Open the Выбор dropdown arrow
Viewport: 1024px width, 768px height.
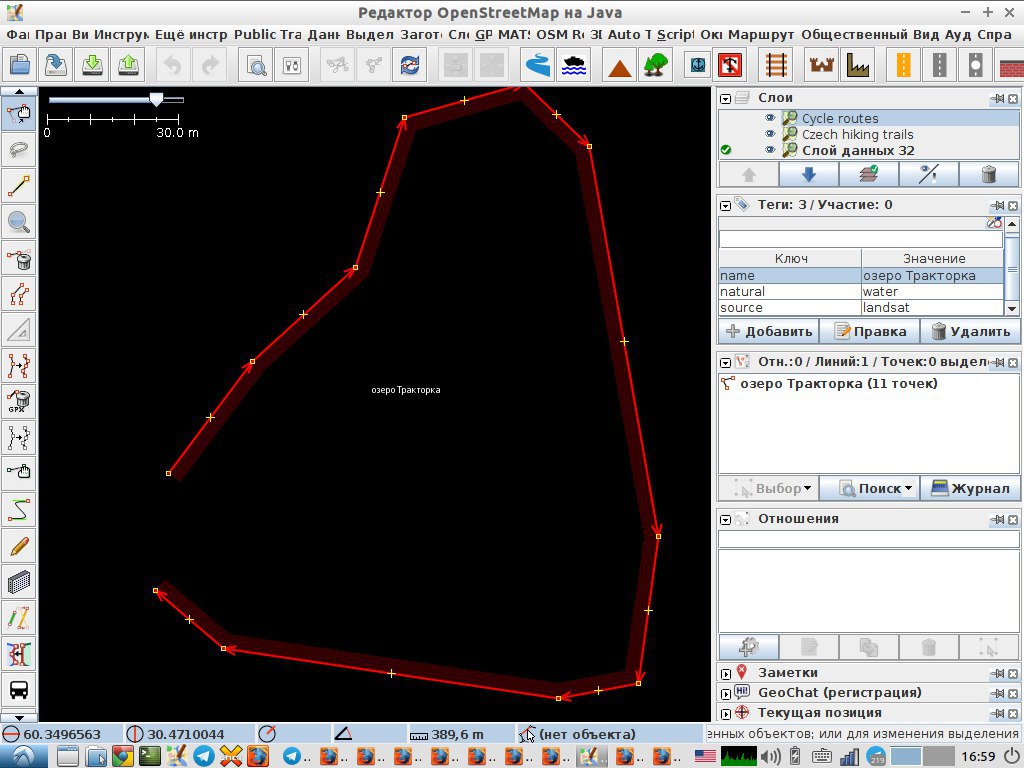[807, 488]
